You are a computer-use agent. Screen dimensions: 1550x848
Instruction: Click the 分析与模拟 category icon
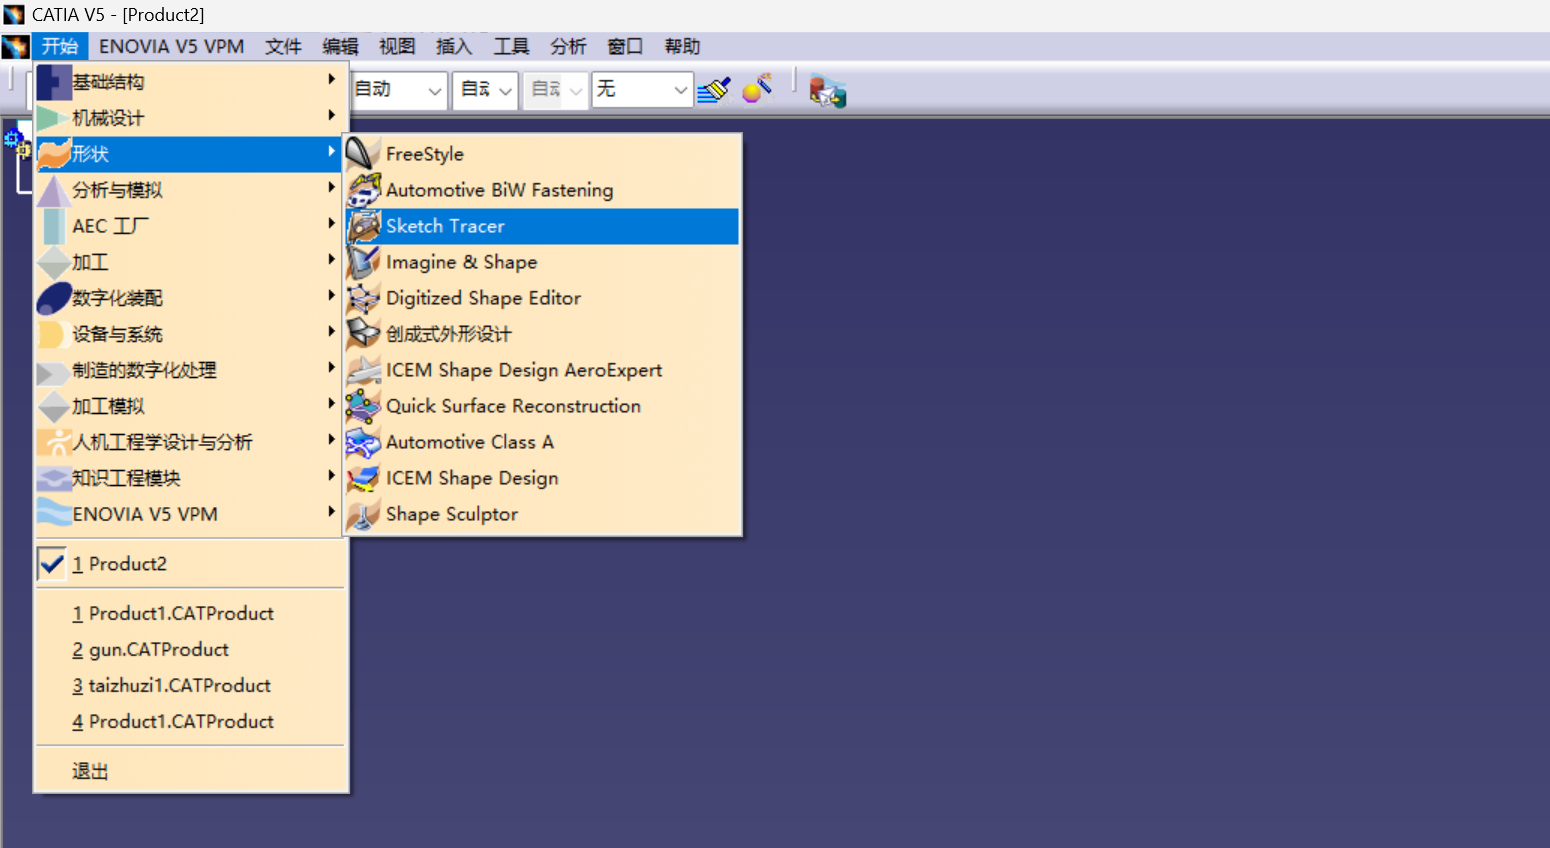coord(54,190)
